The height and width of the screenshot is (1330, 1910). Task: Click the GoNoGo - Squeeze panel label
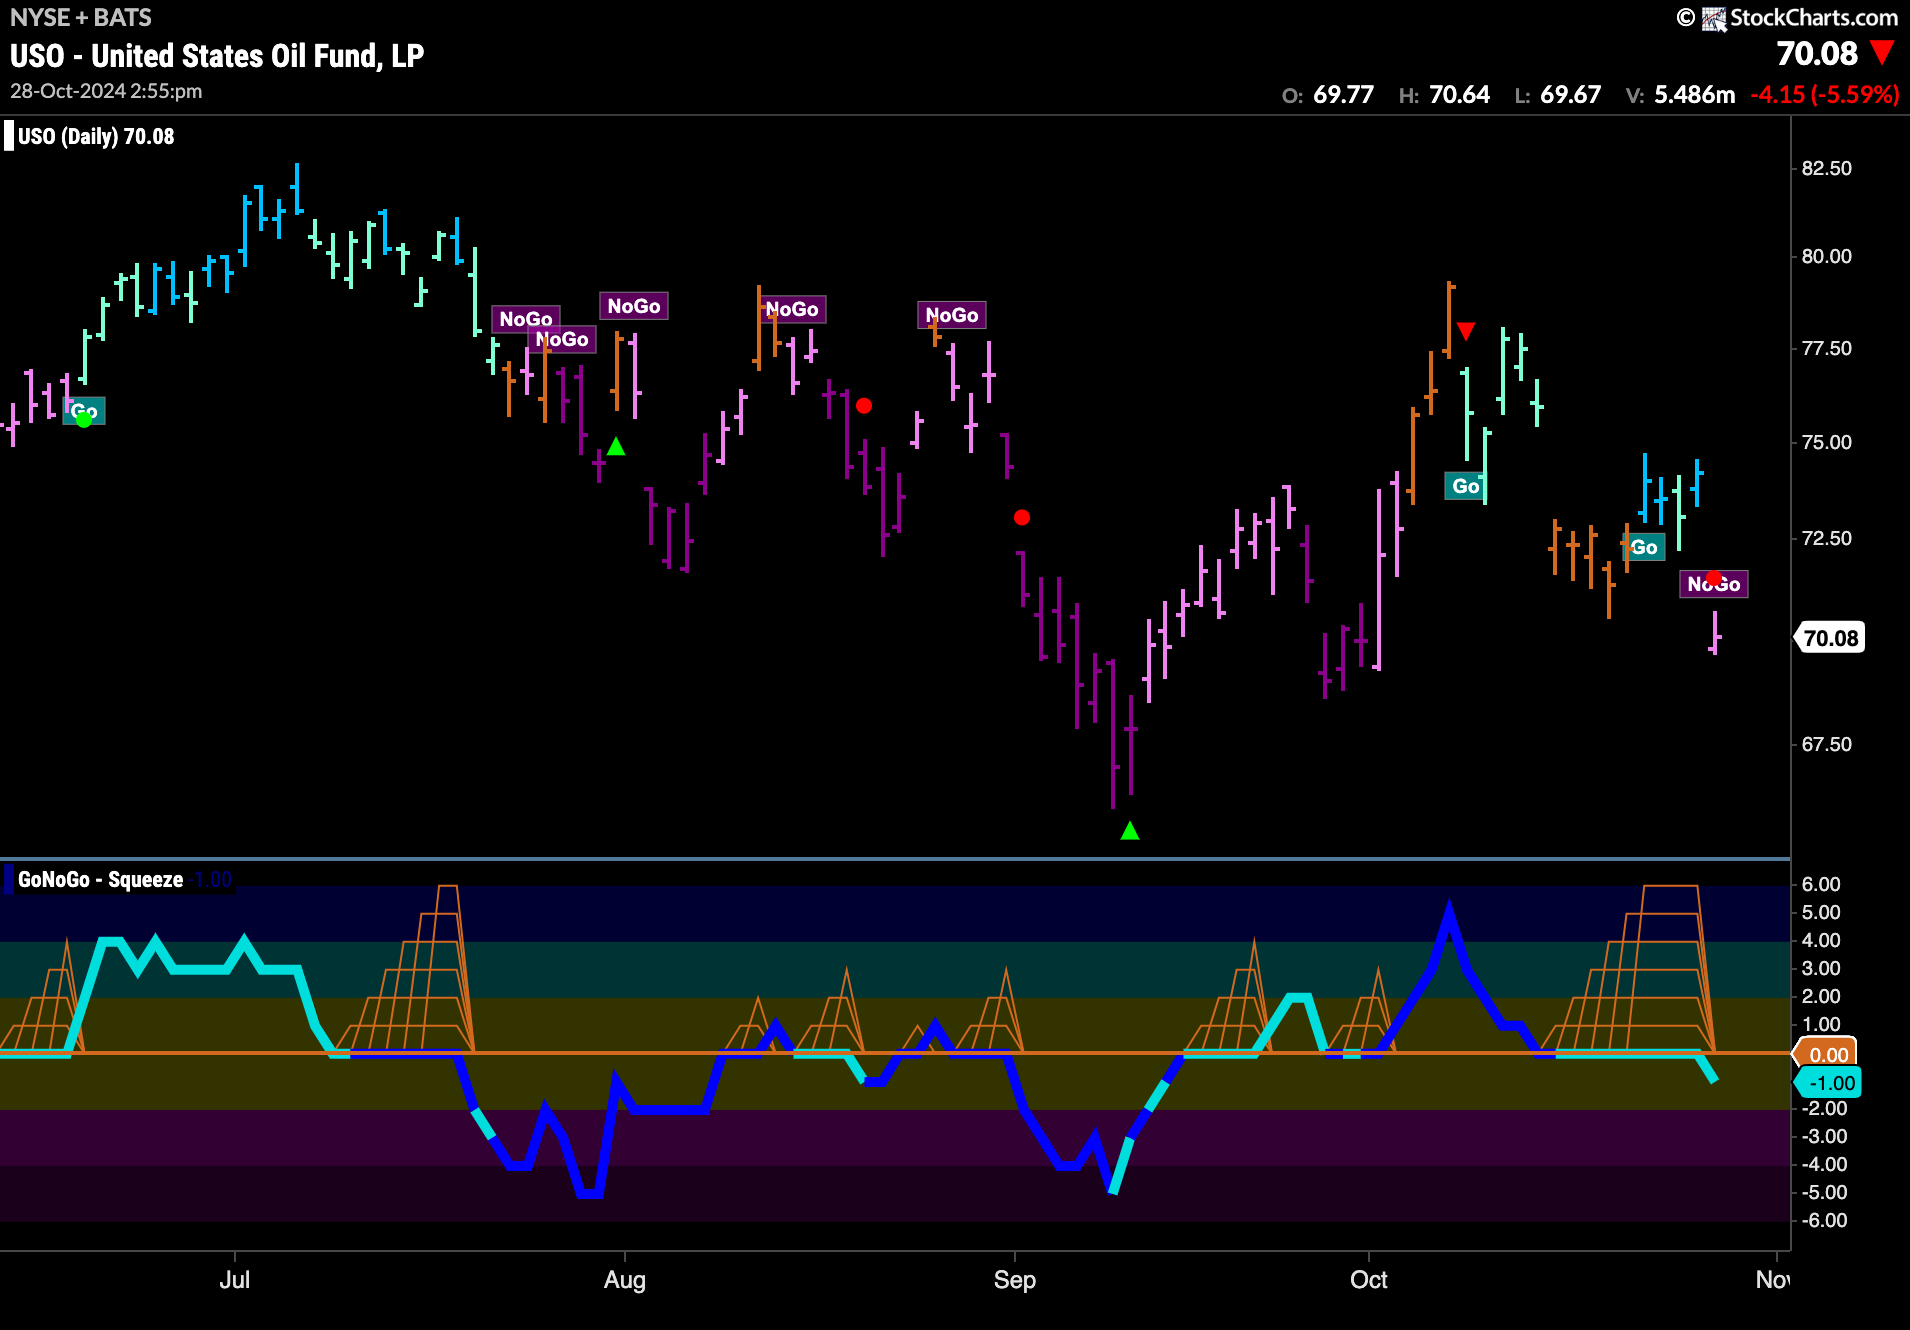pos(101,879)
